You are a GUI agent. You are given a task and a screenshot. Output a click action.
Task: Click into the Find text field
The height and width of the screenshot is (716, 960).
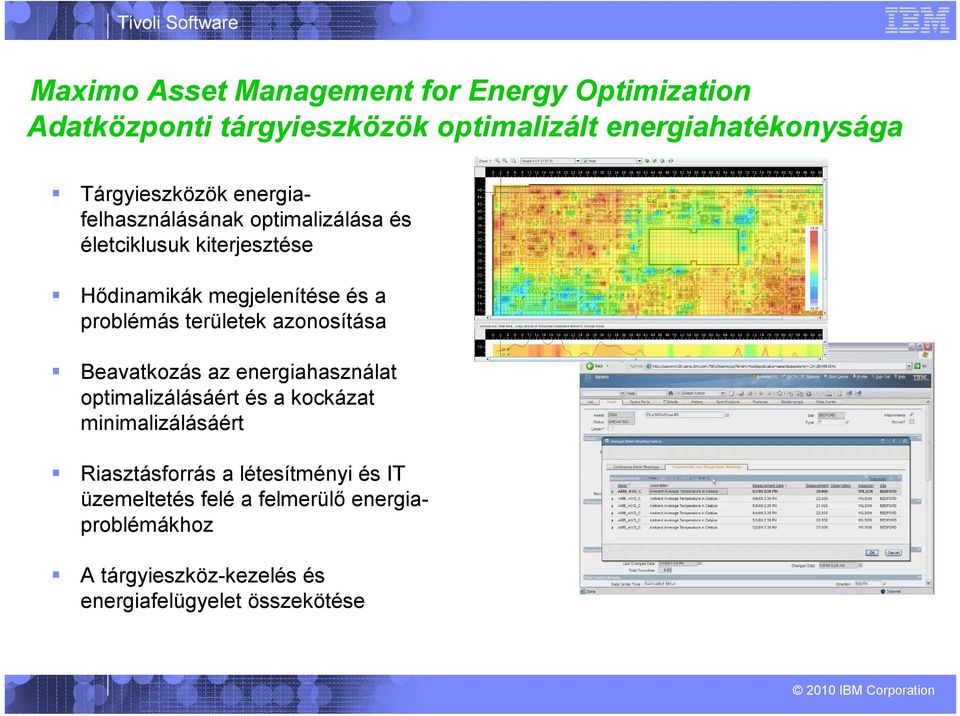651,393
